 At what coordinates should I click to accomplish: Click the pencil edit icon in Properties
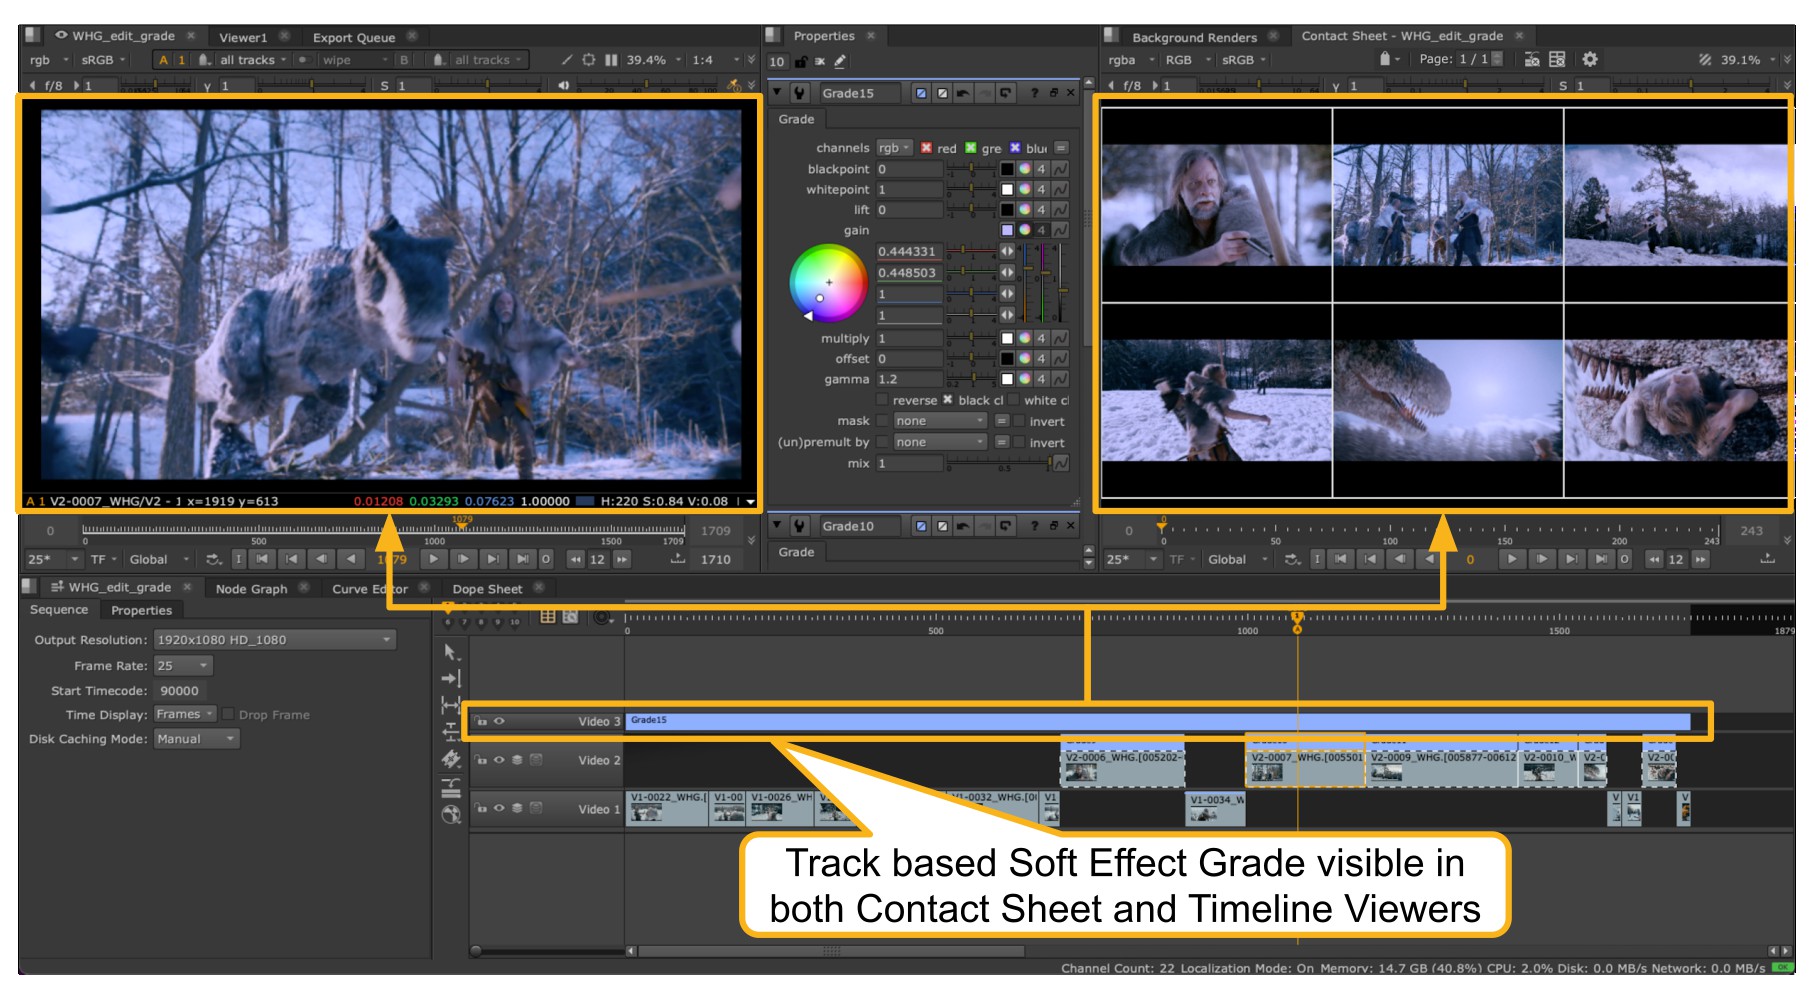coord(840,62)
